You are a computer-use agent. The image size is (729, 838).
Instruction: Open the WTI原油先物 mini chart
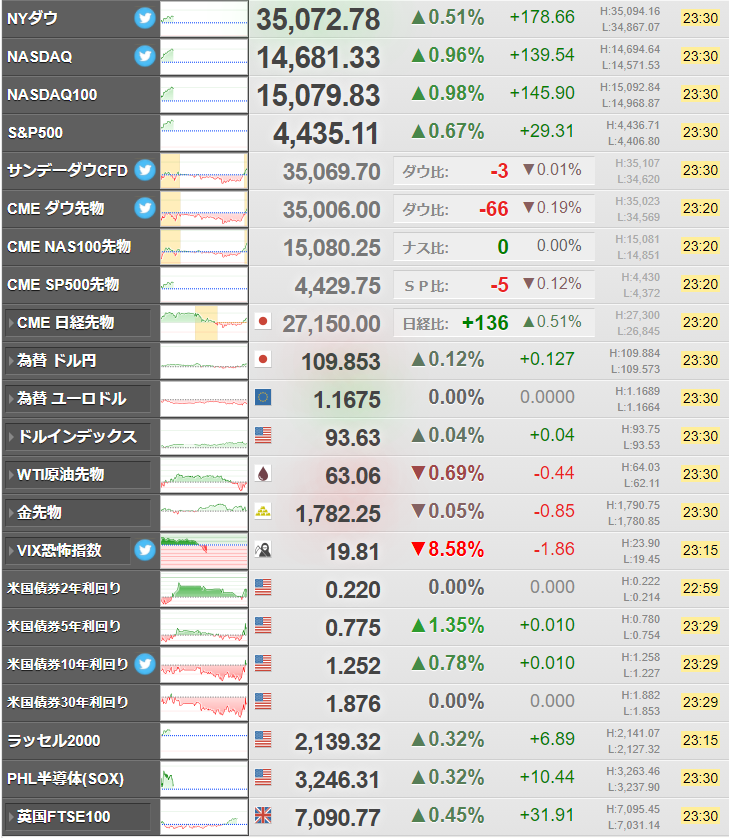[x=204, y=475]
